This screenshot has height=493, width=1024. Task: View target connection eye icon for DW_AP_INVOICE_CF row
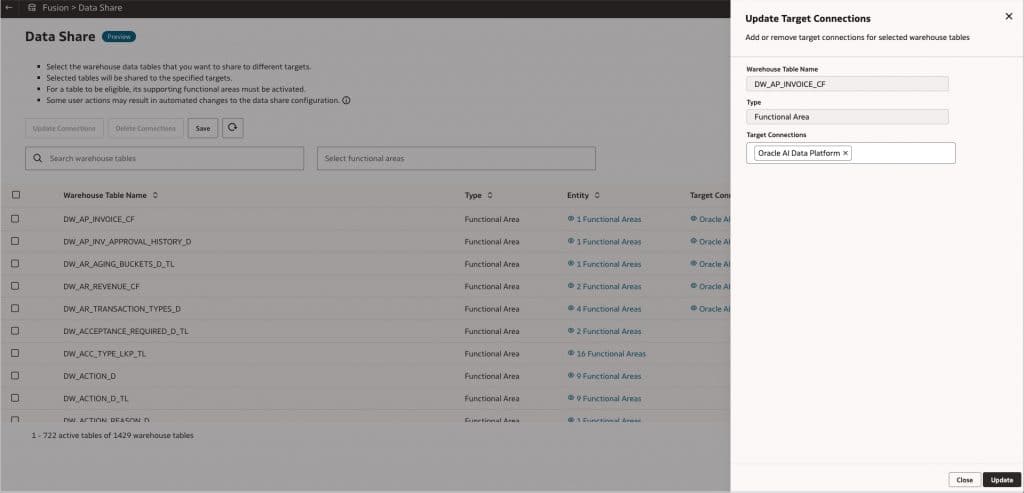coord(694,219)
